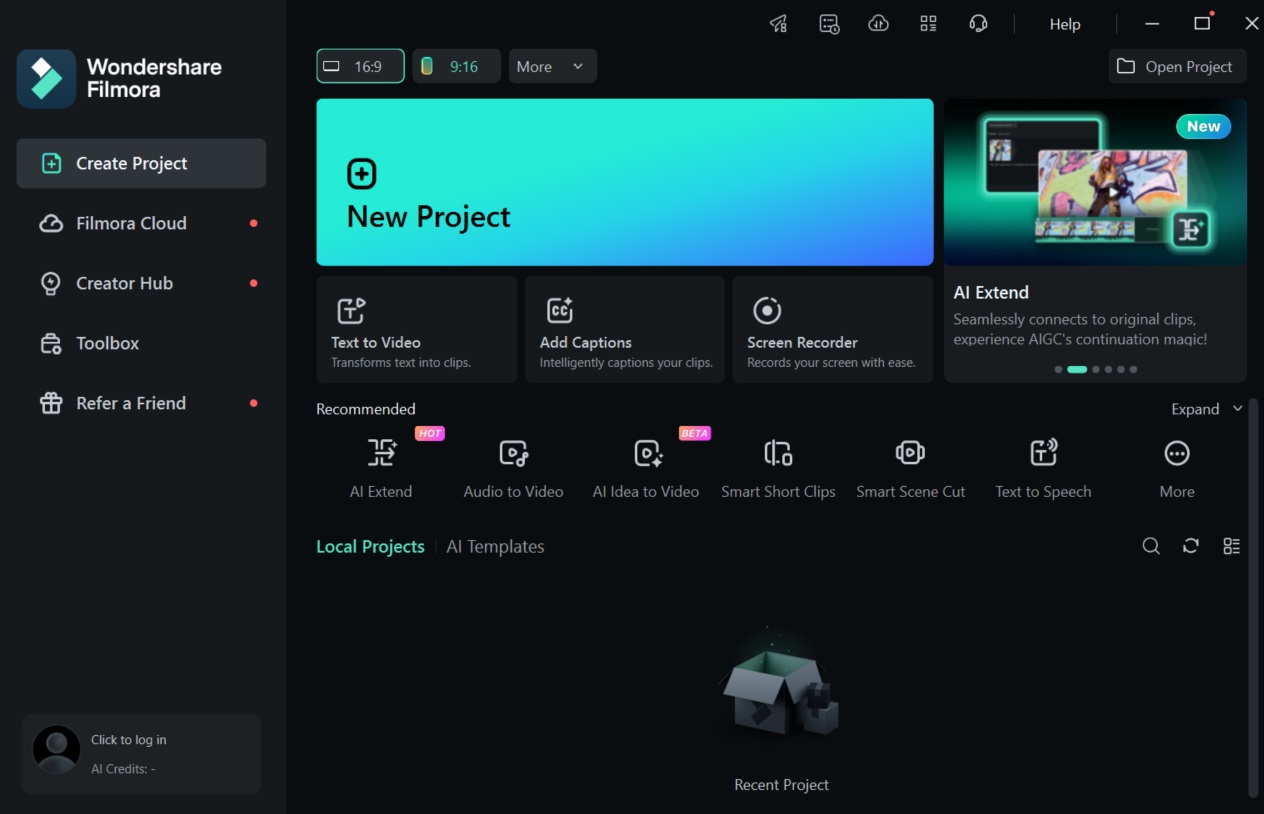
Task: Open Smart Scene Cut tool
Action: (910, 454)
